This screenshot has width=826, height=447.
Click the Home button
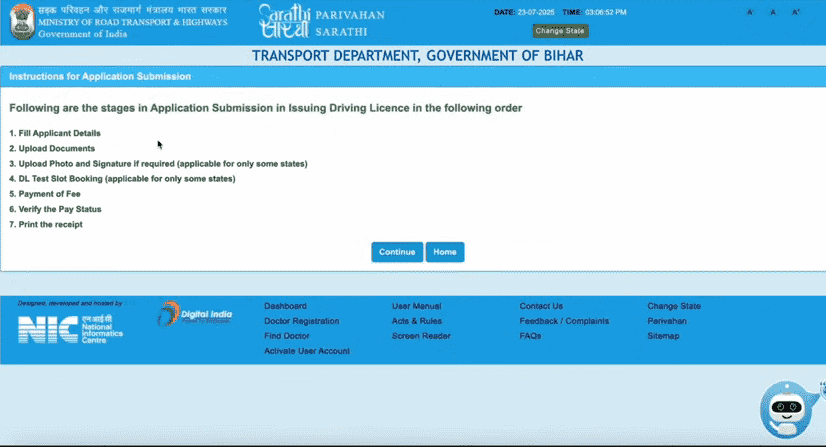click(445, 252)
